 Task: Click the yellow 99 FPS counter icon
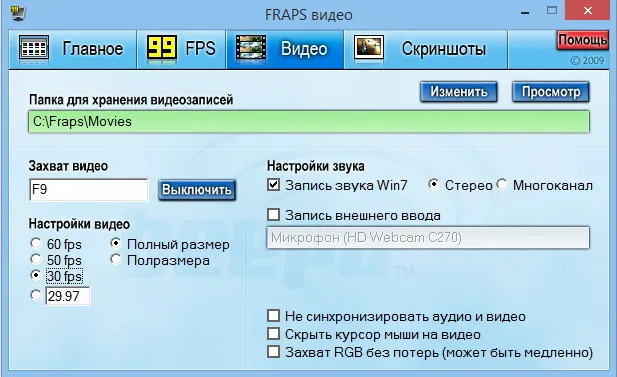point(161,48)
